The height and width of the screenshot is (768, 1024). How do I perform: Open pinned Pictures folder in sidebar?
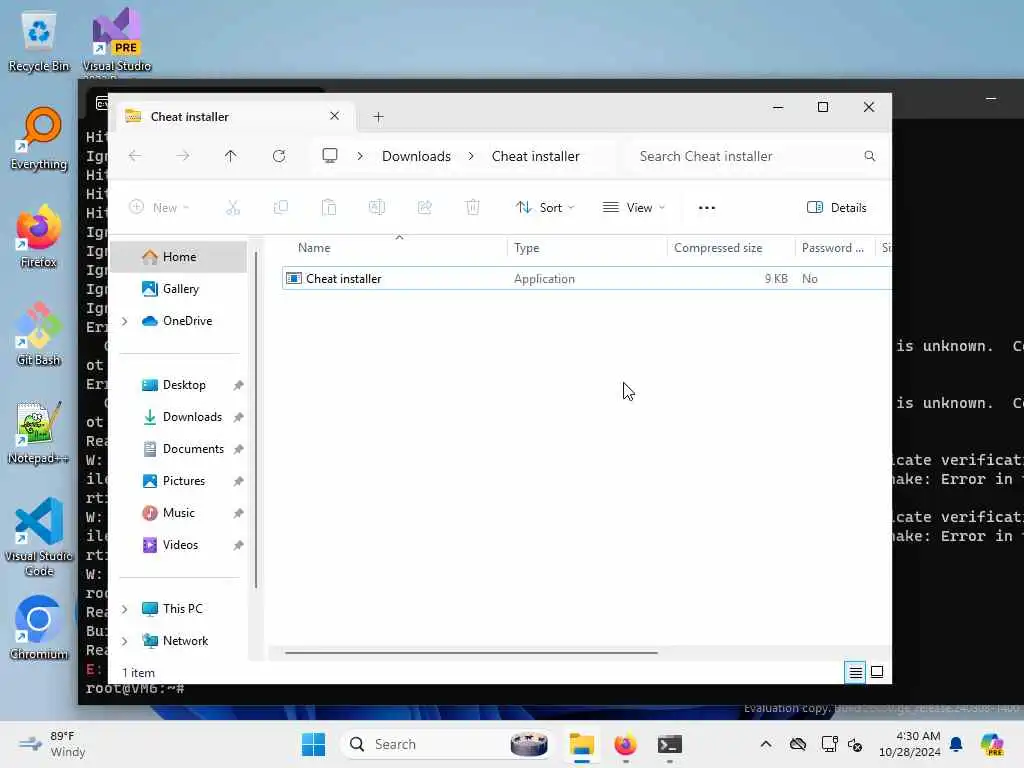click(184, 481)
